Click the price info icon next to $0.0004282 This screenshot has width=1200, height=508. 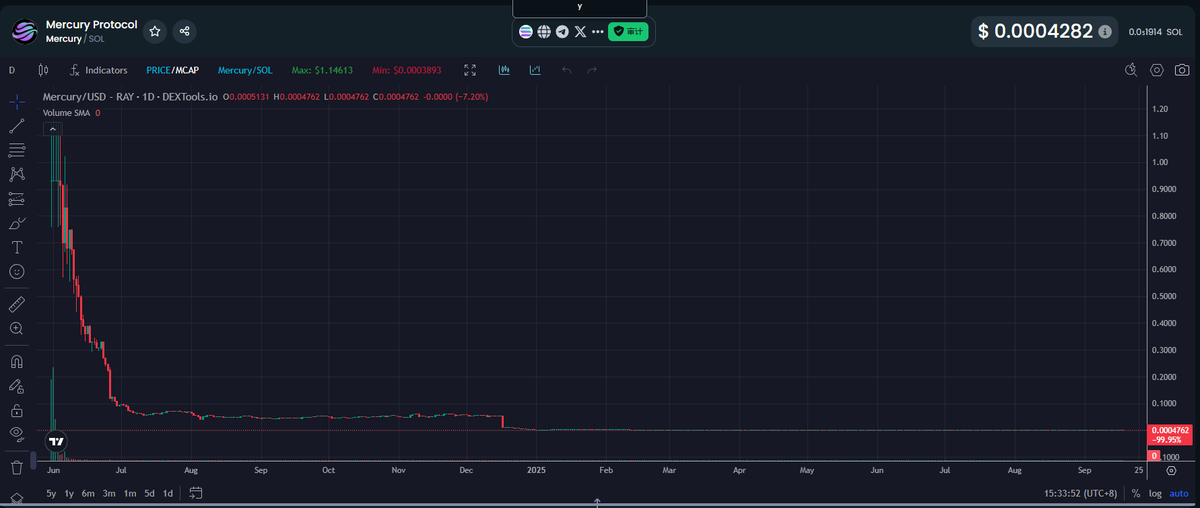pos(1104,32)
